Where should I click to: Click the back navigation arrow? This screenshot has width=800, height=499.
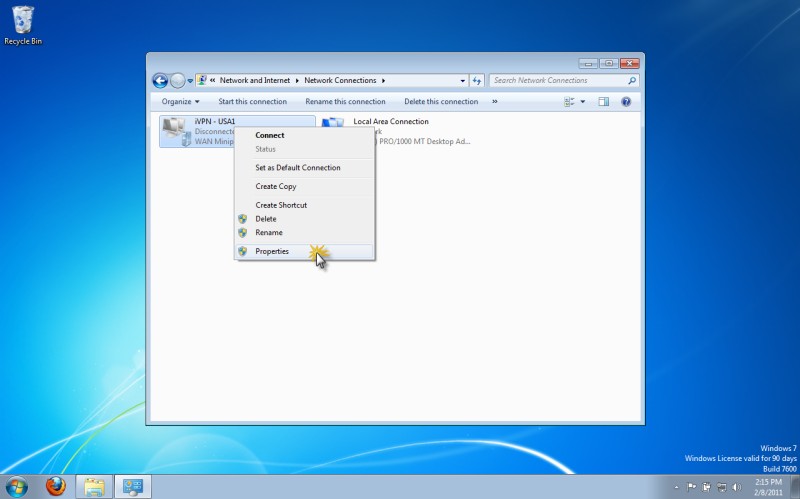point(160,81)
